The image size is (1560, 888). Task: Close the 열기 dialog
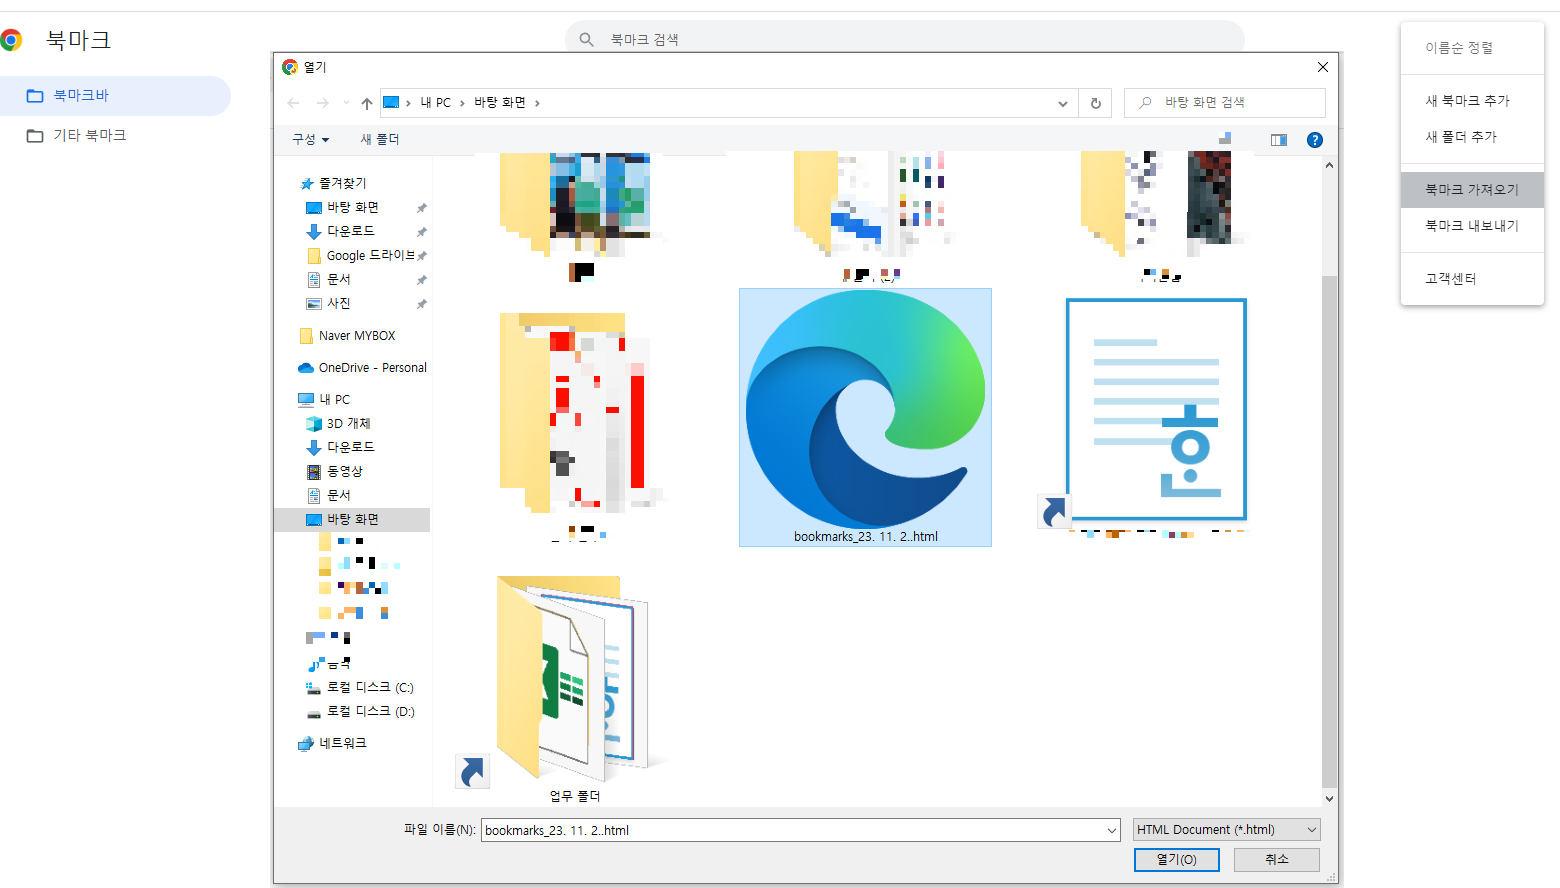1322,67
